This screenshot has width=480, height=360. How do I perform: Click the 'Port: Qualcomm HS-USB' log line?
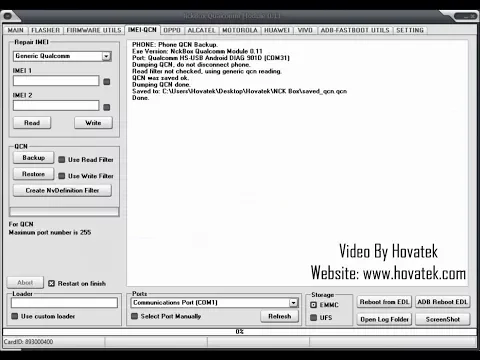pyautogui.click(x=211, y=58)
